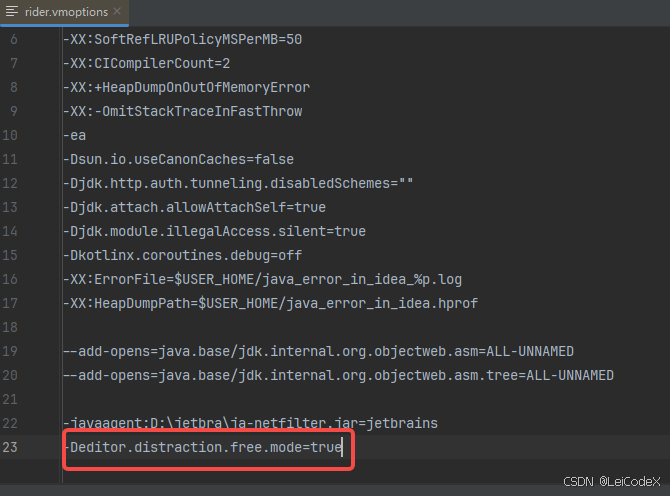Click gutter line number 20
Screen dimensions: 670x496
(x=10, y=375)
